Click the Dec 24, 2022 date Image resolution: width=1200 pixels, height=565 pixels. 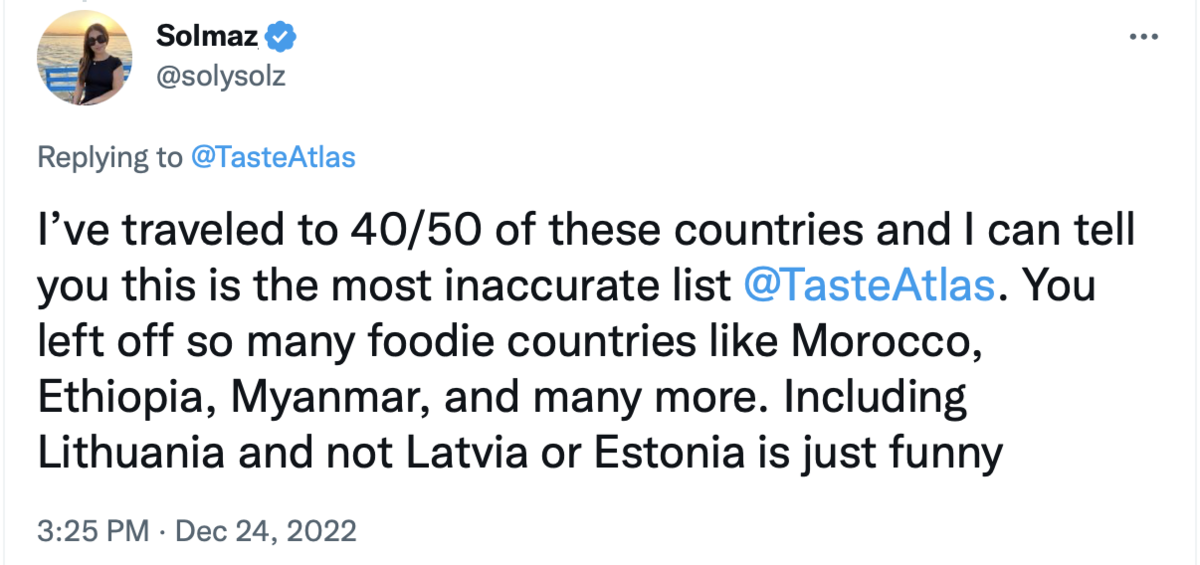click(265, 529)
